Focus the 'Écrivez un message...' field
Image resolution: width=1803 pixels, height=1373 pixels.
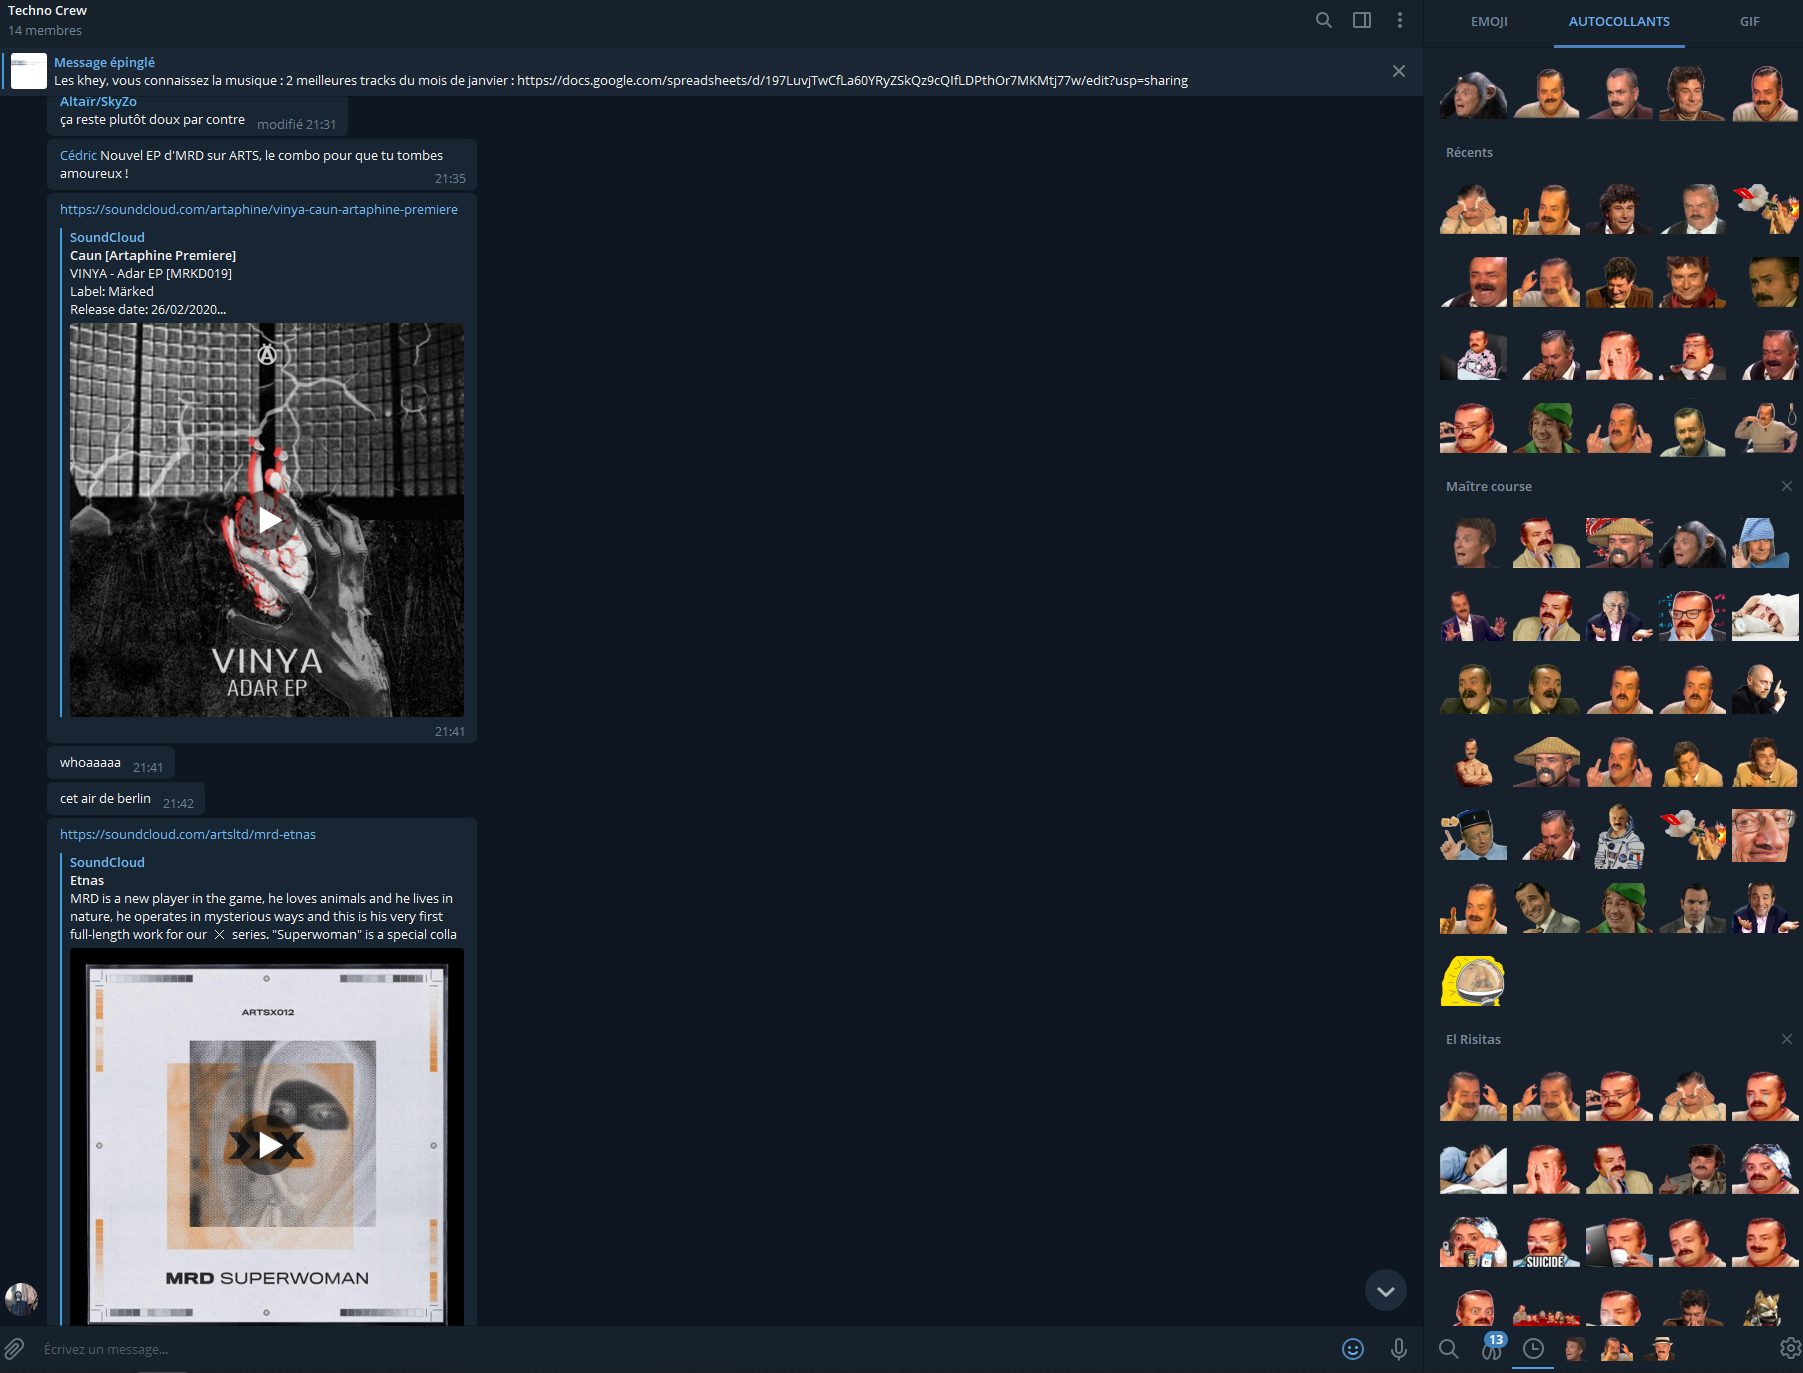[x=685, y=1349]
